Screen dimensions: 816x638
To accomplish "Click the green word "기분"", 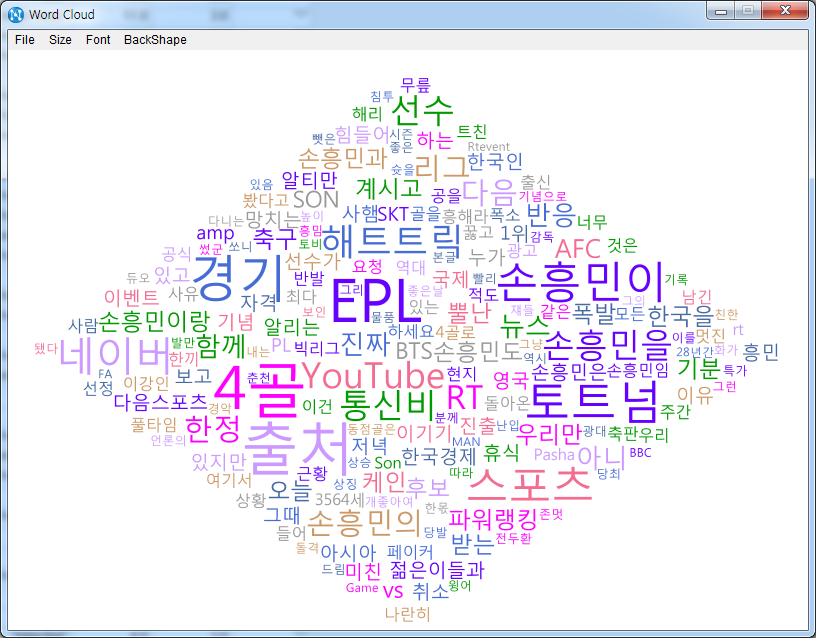I will click(698, 368).
